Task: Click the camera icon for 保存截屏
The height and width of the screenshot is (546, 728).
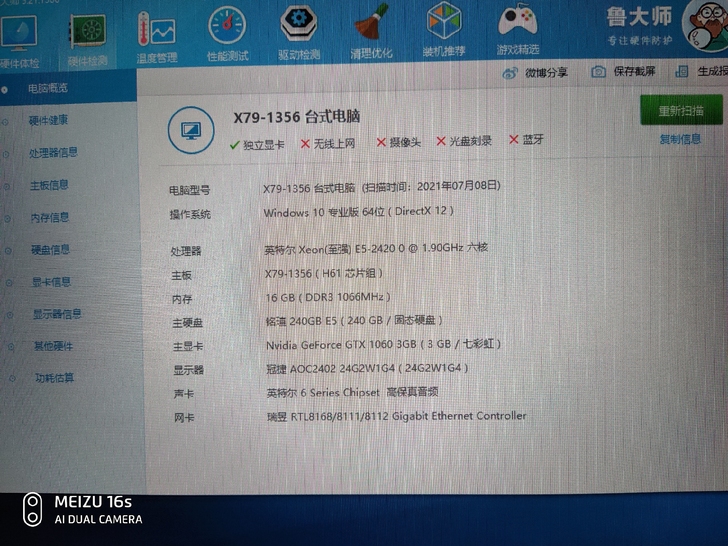Action: coord(598,72)
